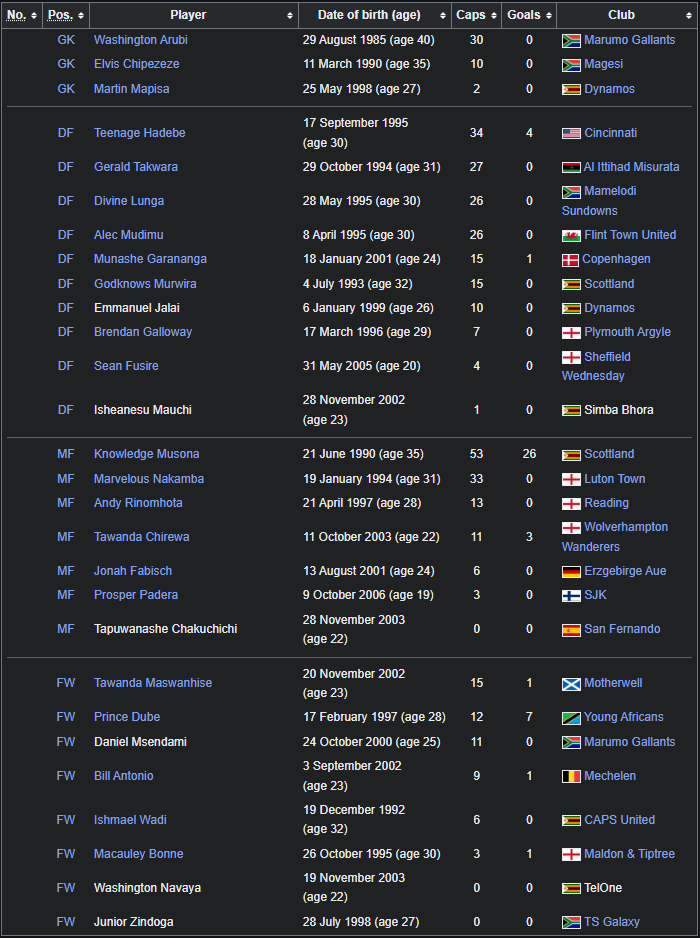Open the Teenage Hadebe player link
The height and width of the screenshot is (938, 700).
(x=139, y=133)
